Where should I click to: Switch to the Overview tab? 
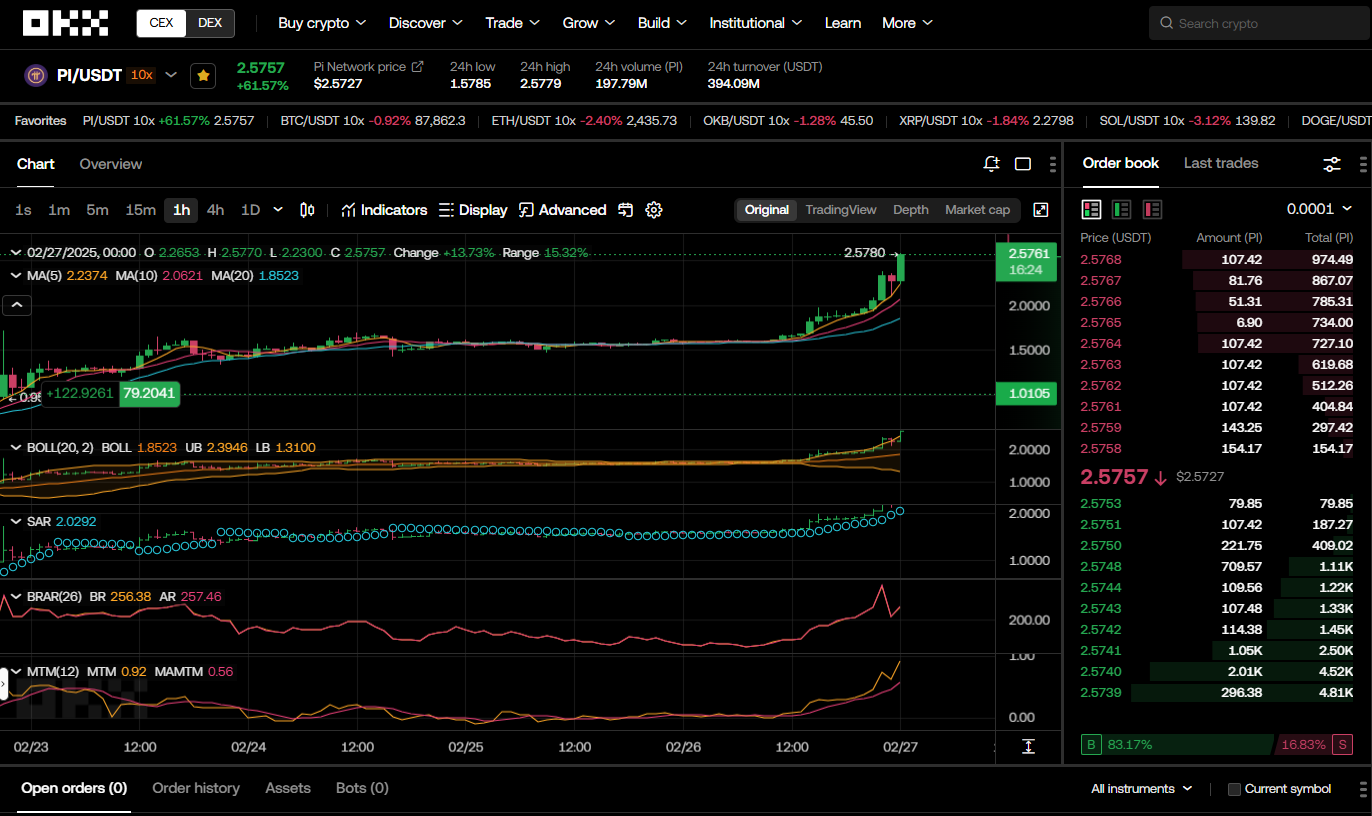pyautogui.click(x=111, y=164)
